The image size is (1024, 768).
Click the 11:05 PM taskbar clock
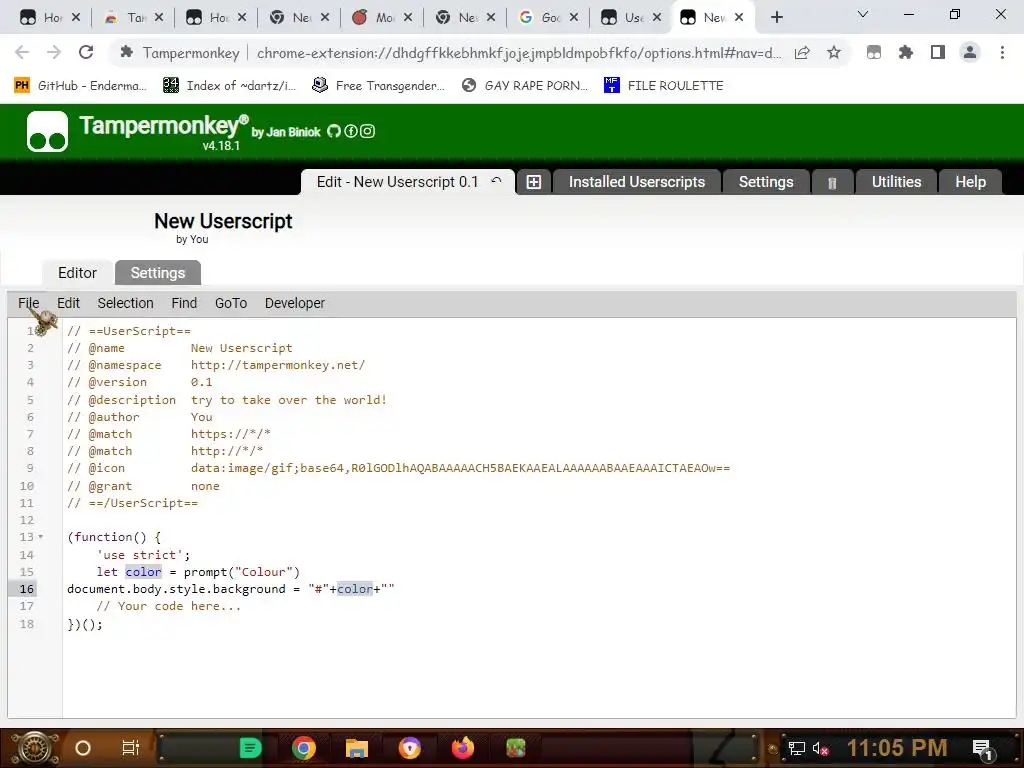click(x=897, y=748)
